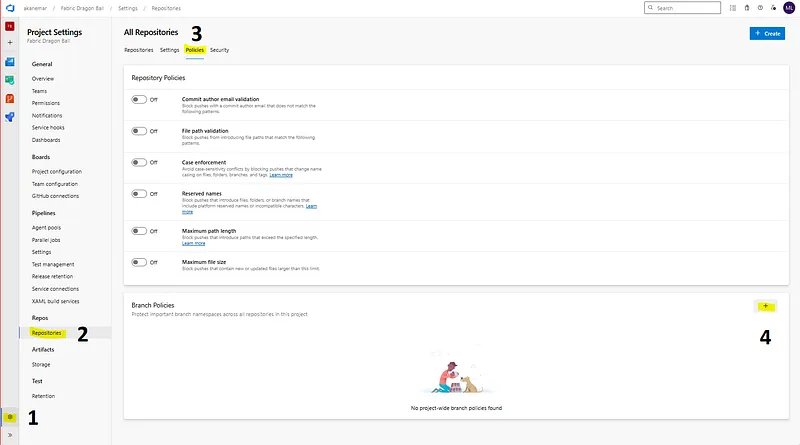Open Release retention settings
Screen dimensions: 800x445
(53, 277)
